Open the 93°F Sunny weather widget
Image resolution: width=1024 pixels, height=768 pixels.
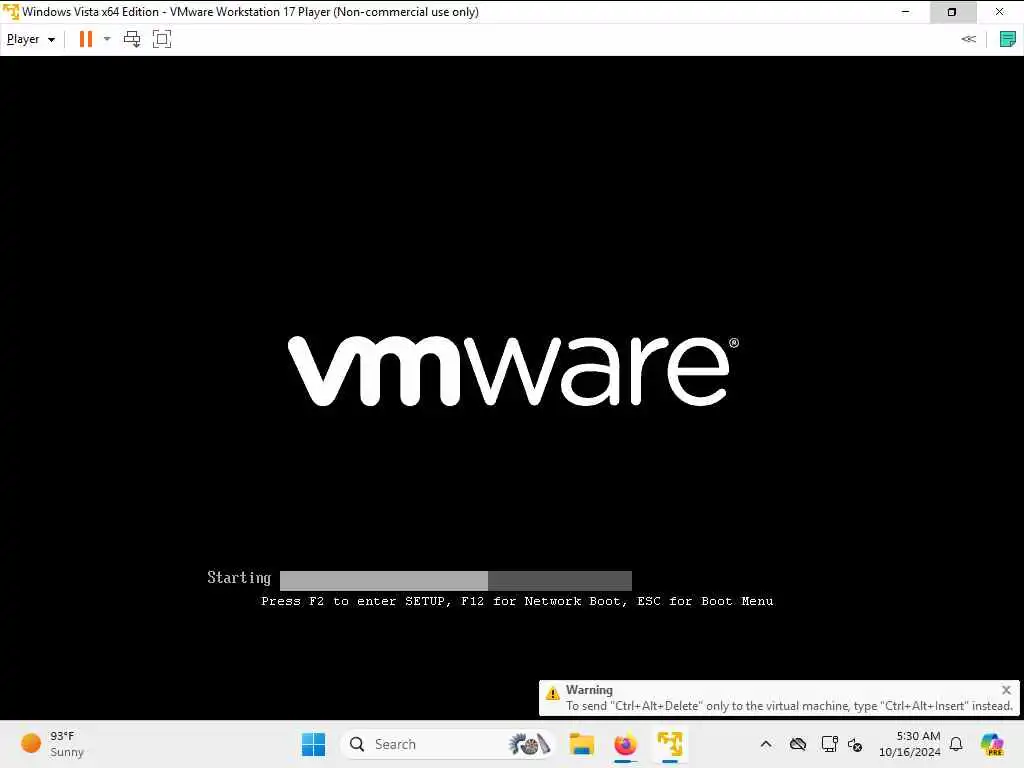(52, 744)
